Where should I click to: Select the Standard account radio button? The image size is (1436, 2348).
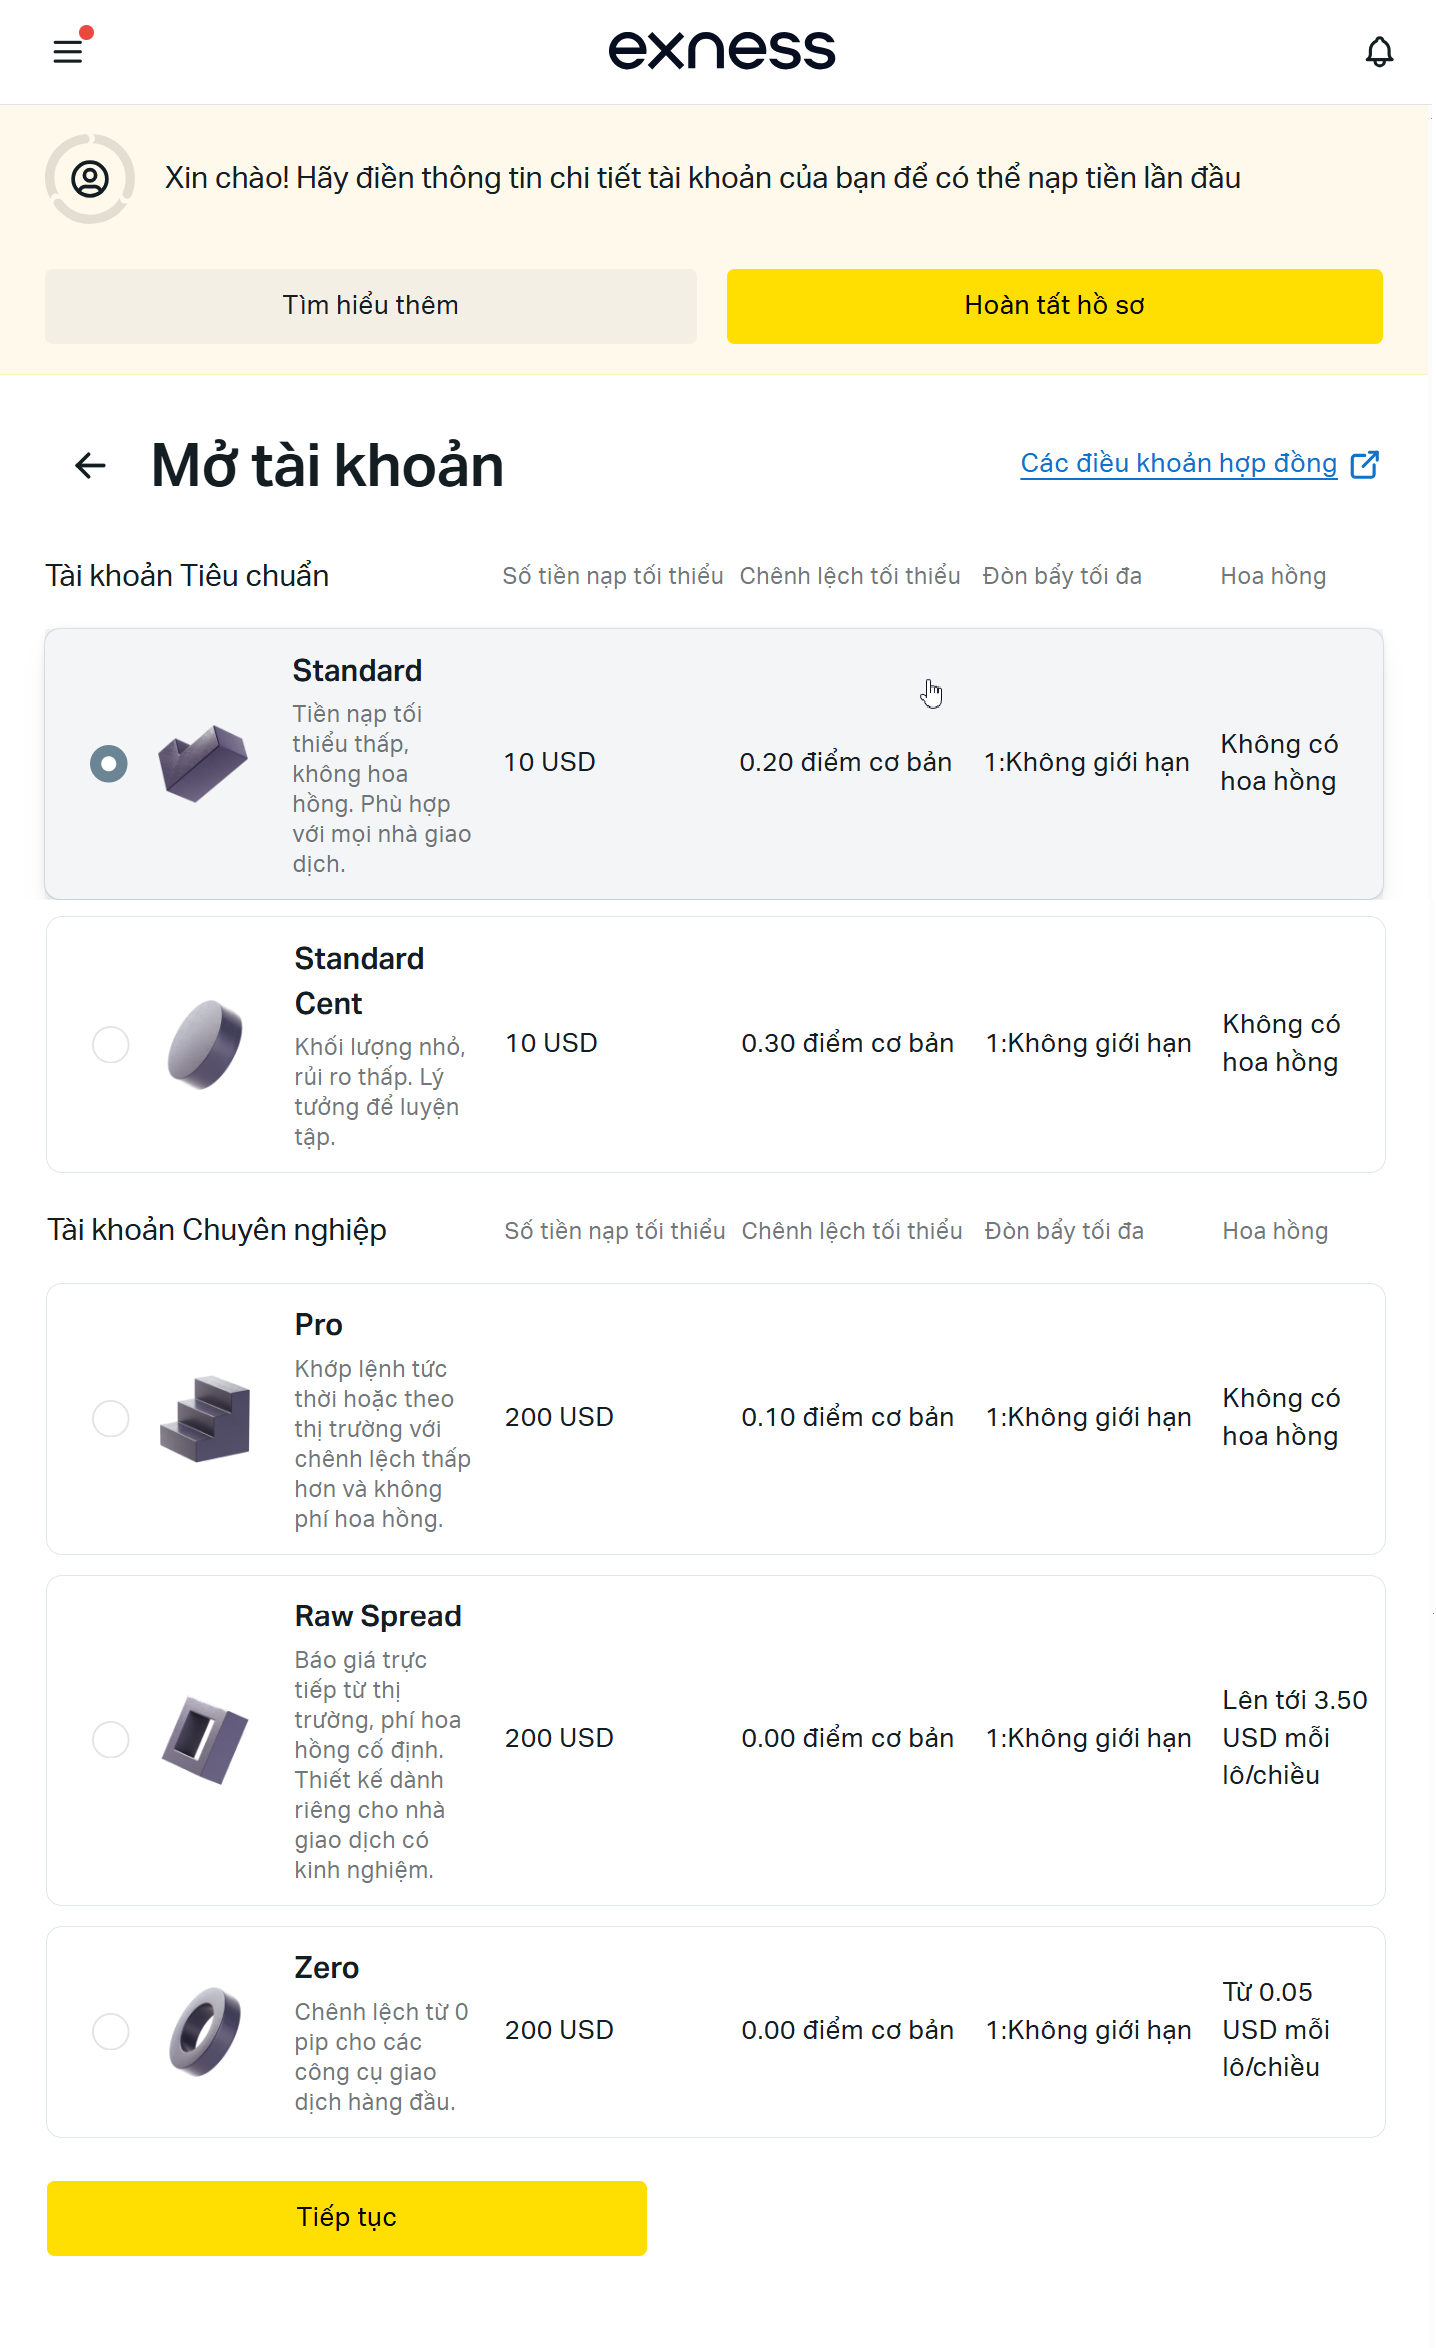pos(109,764)
